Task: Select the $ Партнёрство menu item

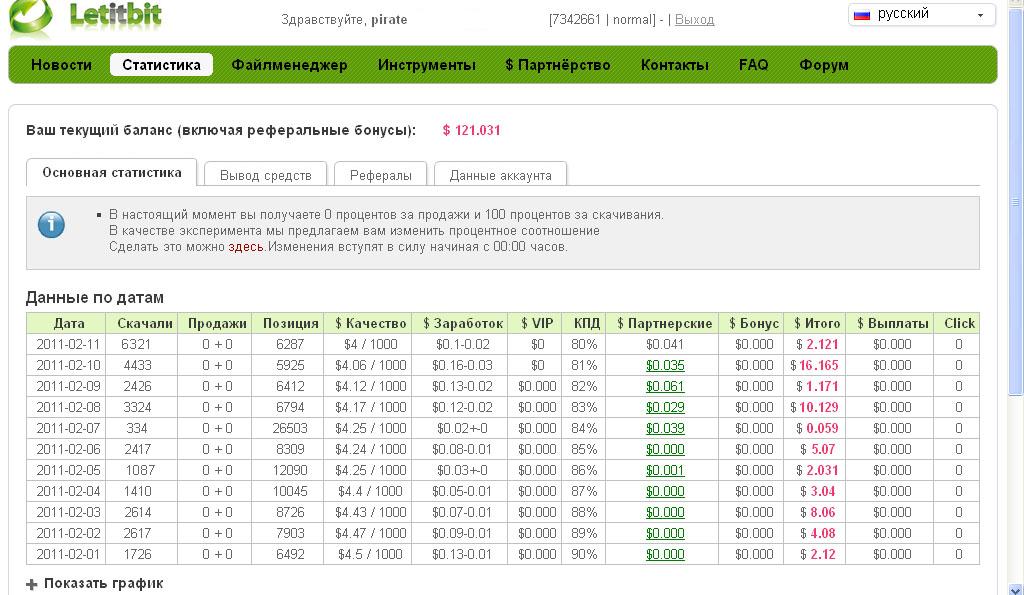Action: point(557,65)
